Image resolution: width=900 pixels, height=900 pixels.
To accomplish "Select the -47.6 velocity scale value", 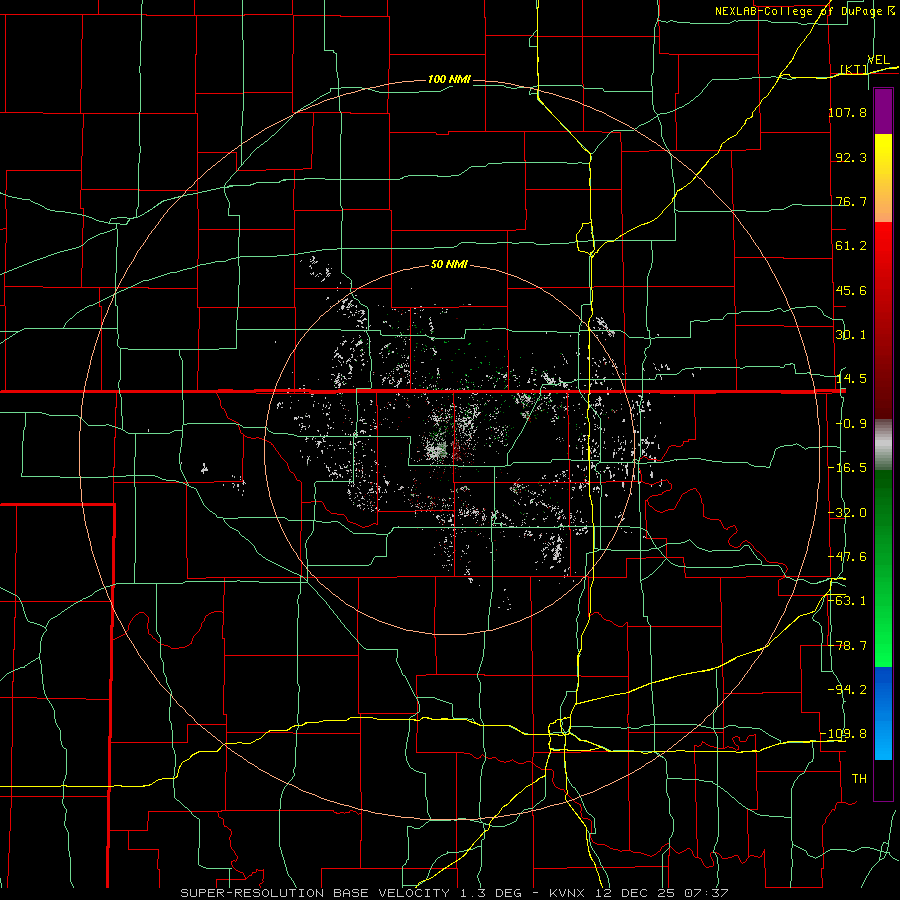I will (x=847, y=557).
